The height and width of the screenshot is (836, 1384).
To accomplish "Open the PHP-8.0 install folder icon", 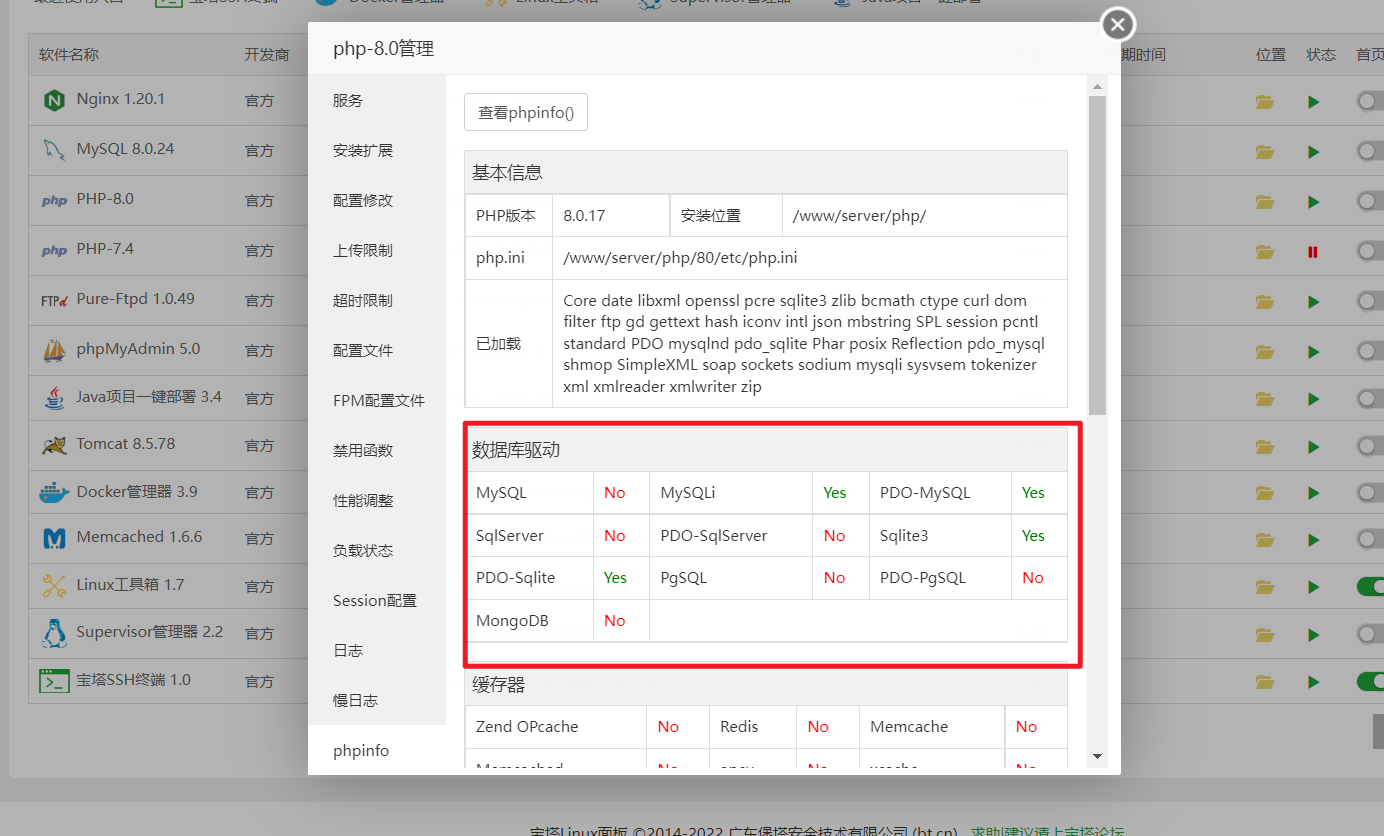I will tap(1265, 201).
